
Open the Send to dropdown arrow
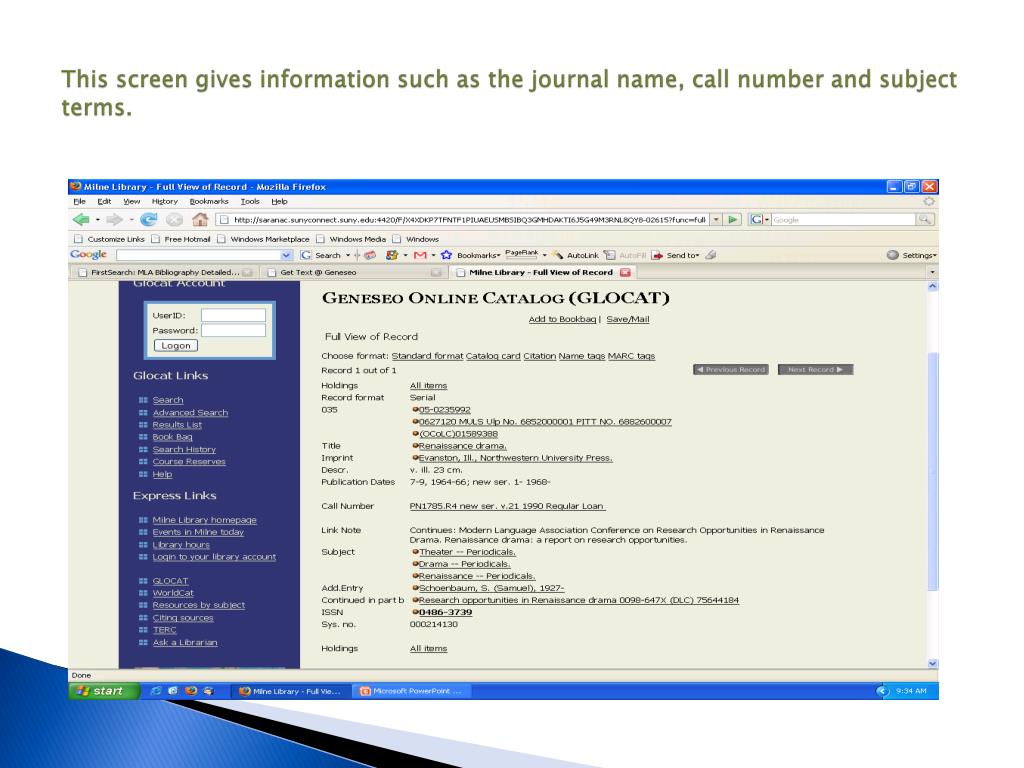[697, 255]
